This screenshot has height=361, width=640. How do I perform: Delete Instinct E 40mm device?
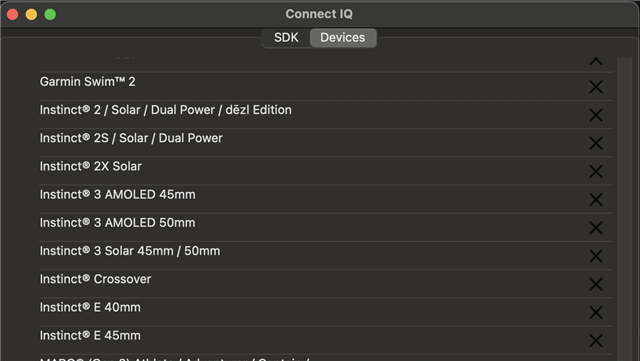pyautogui.click(x=596, y=312)
